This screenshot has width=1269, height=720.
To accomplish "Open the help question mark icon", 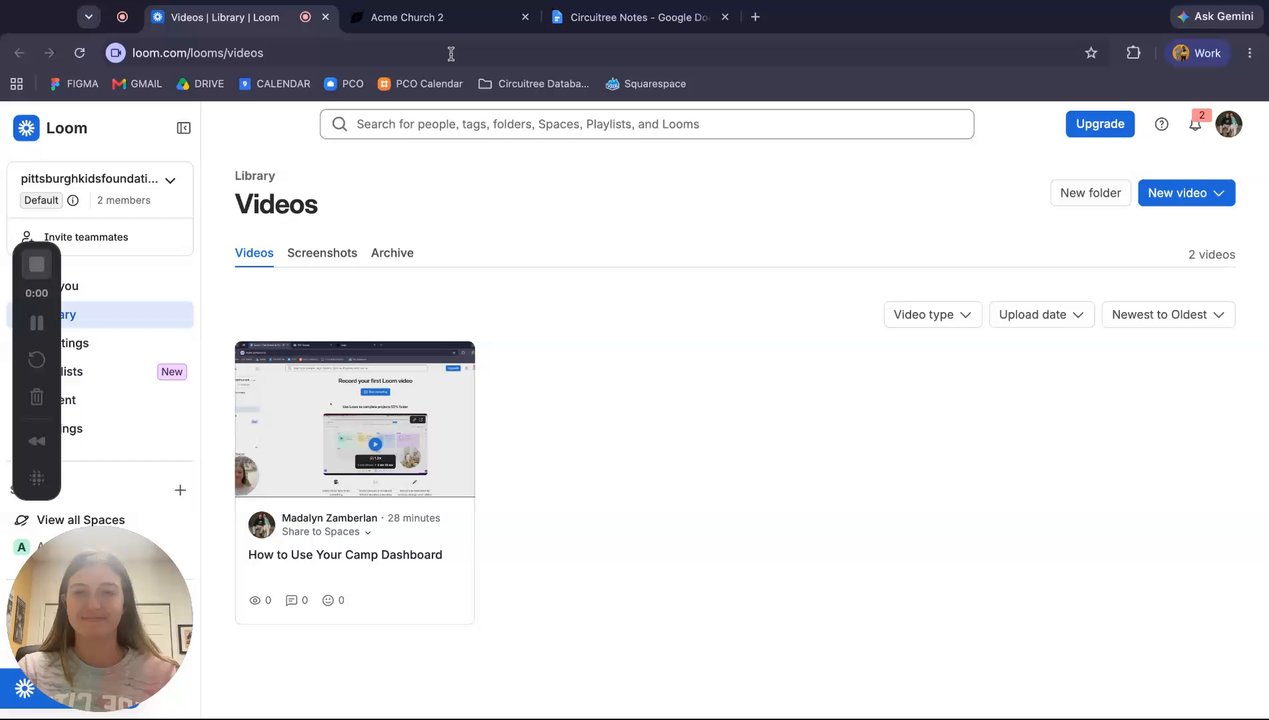I will [x=1161, y=124].
